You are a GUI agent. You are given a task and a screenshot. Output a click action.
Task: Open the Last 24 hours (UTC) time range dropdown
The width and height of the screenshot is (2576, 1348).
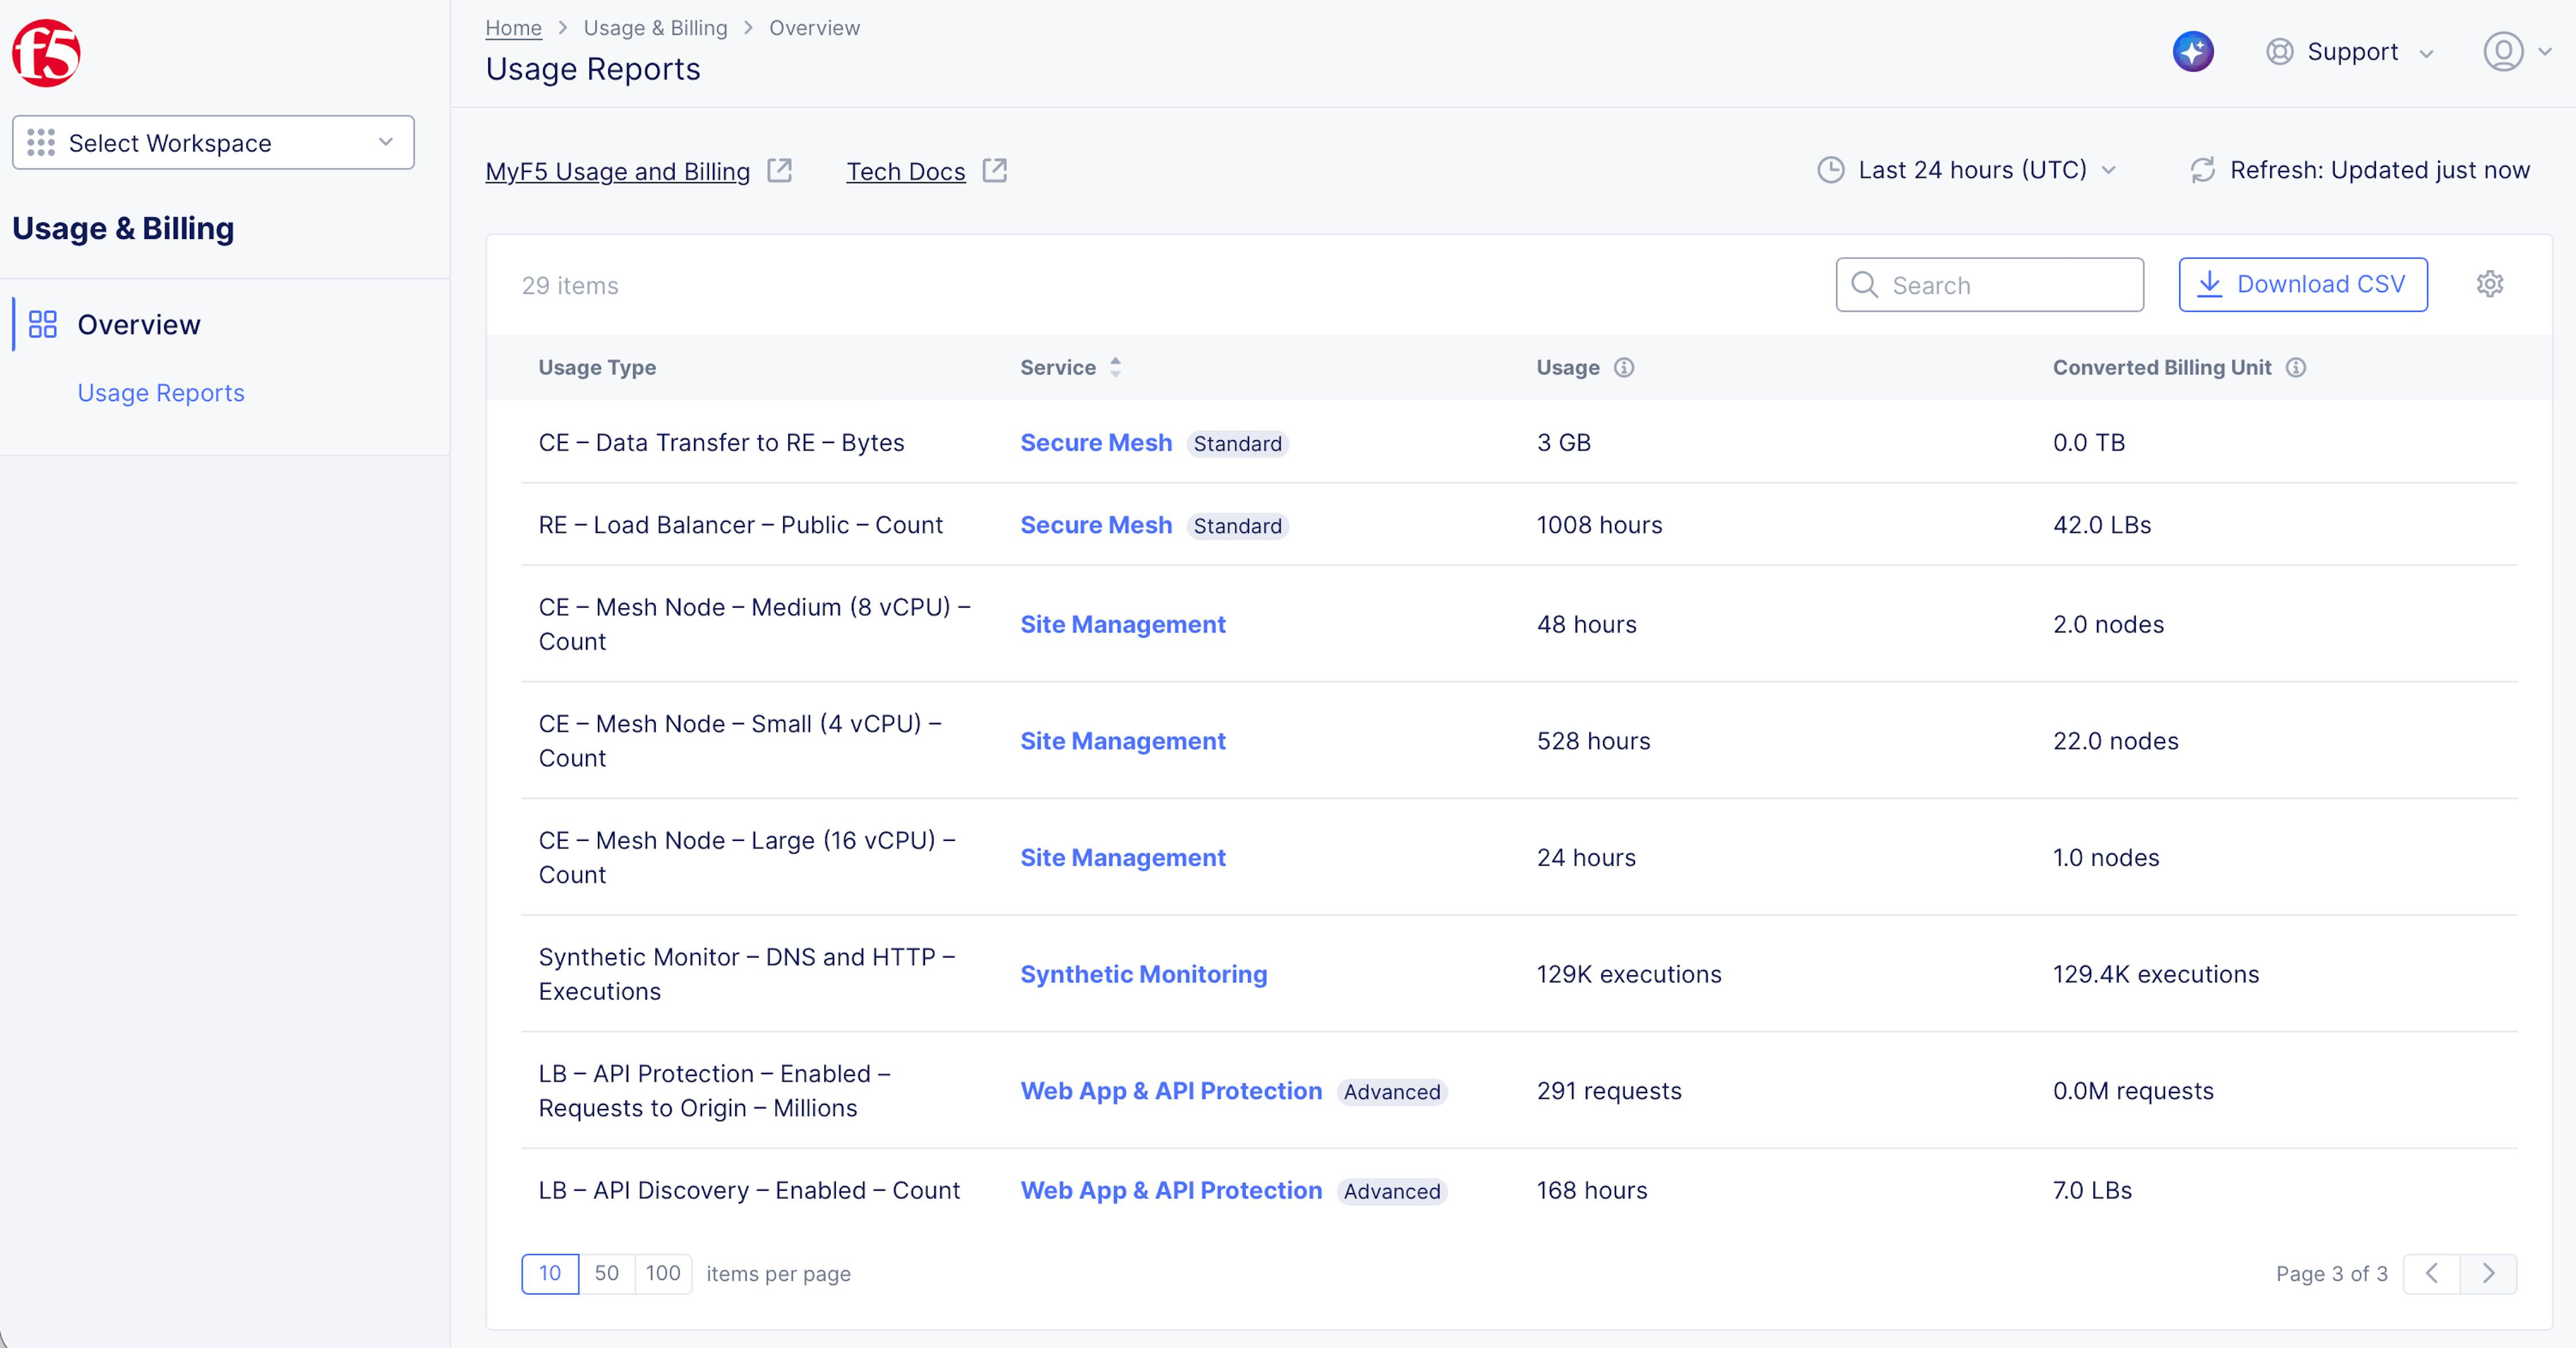click(x=1966, y=170)
